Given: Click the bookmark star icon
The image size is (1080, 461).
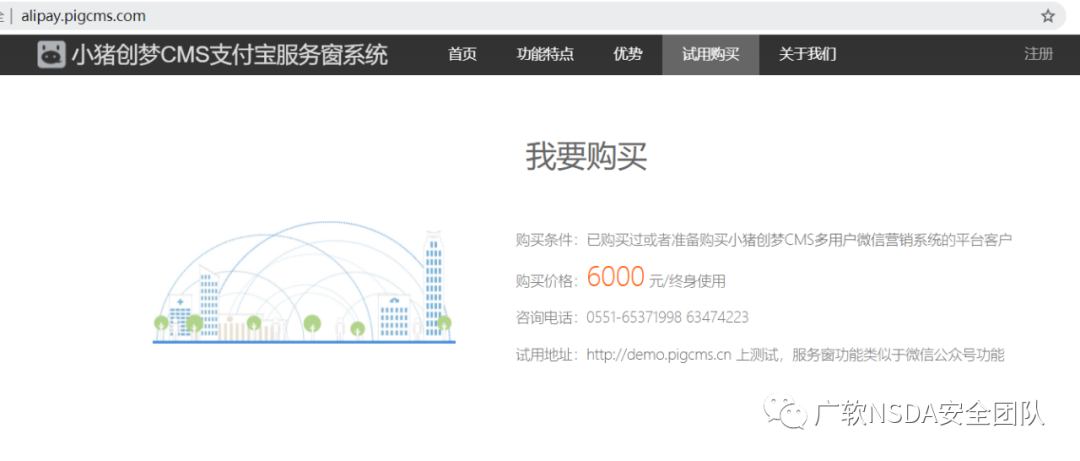Looking at the screenshot, I should pyautogui.click(x=1048, y=16).
